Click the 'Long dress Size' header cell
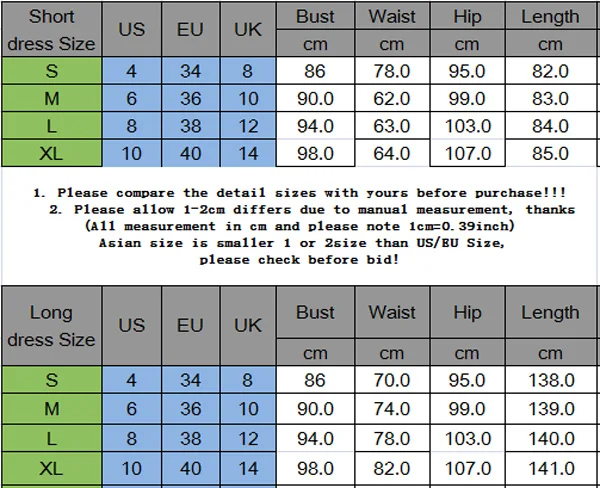This screenshot has width=600, height=488. [52, 326]
